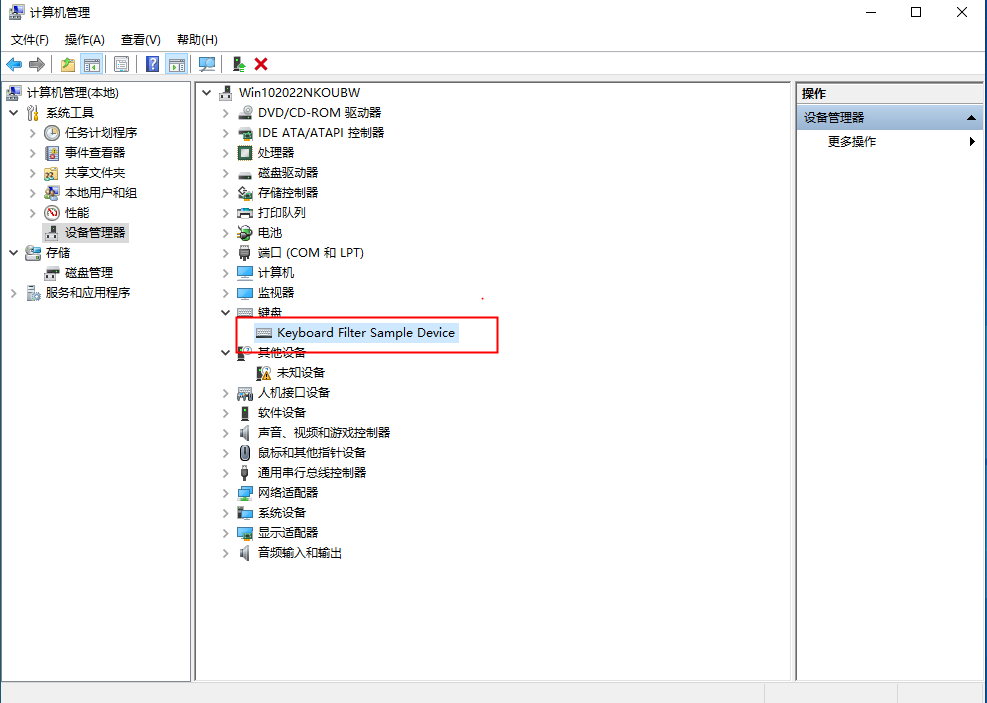Click the forward arrow toolbar button

(37, 64)
